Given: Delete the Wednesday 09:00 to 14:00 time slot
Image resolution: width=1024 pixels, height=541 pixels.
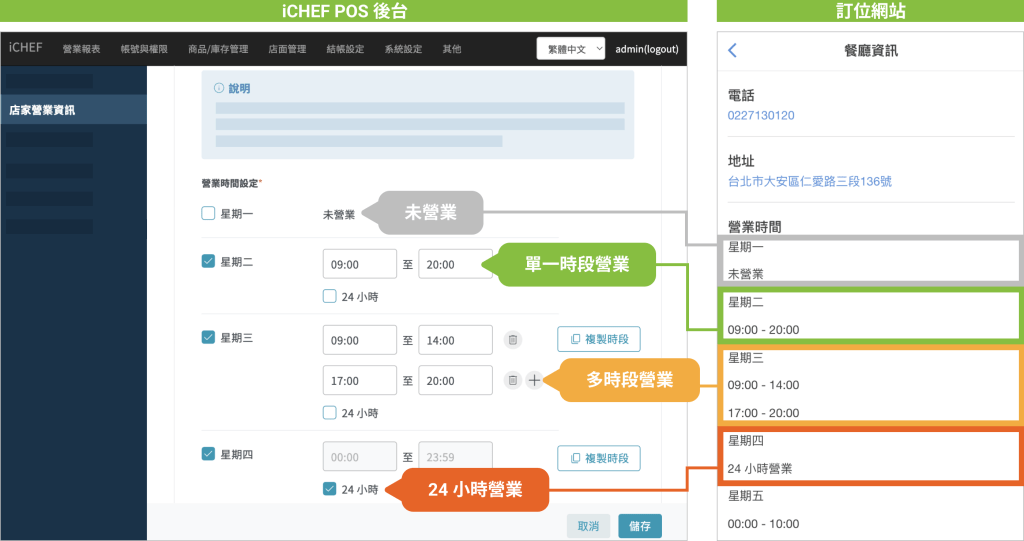Looking at the screenshot, I should [512, 340].
